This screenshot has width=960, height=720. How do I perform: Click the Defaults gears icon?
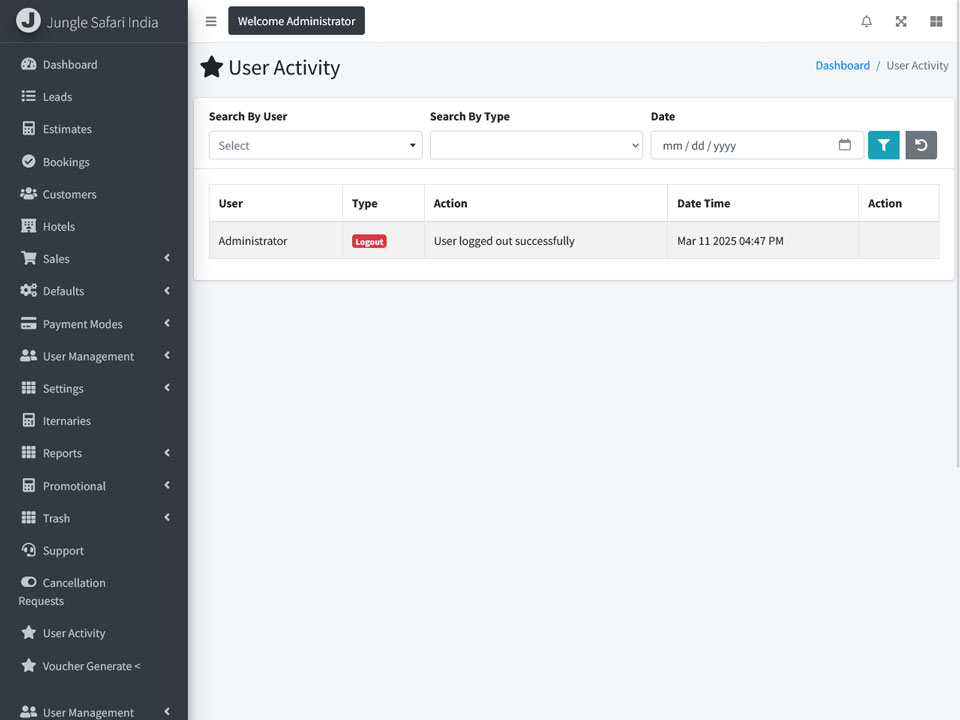tap(28, 290)
